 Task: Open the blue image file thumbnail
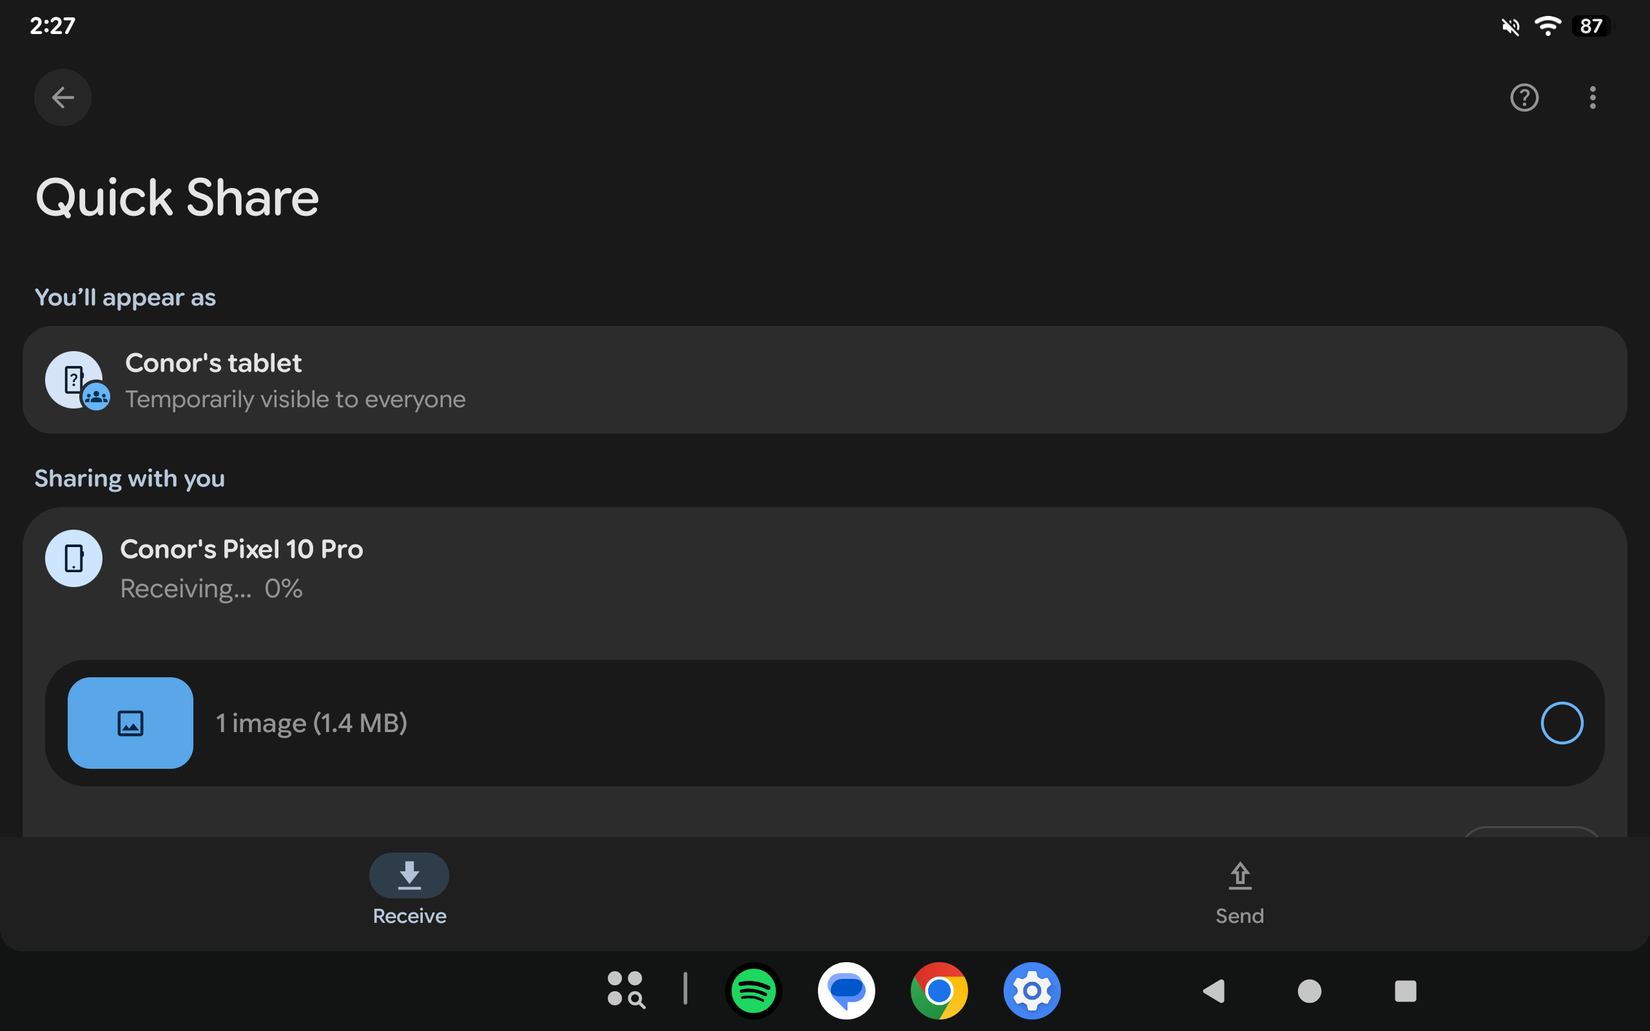tap(130, 723)
